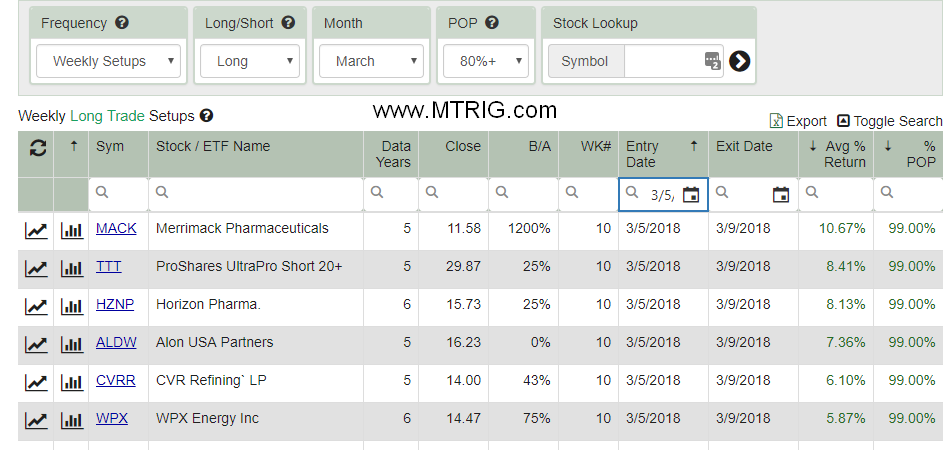Click the keypad icon in Symbol field
The width and height of the screenshot is (952, 450).
point(712,61)
